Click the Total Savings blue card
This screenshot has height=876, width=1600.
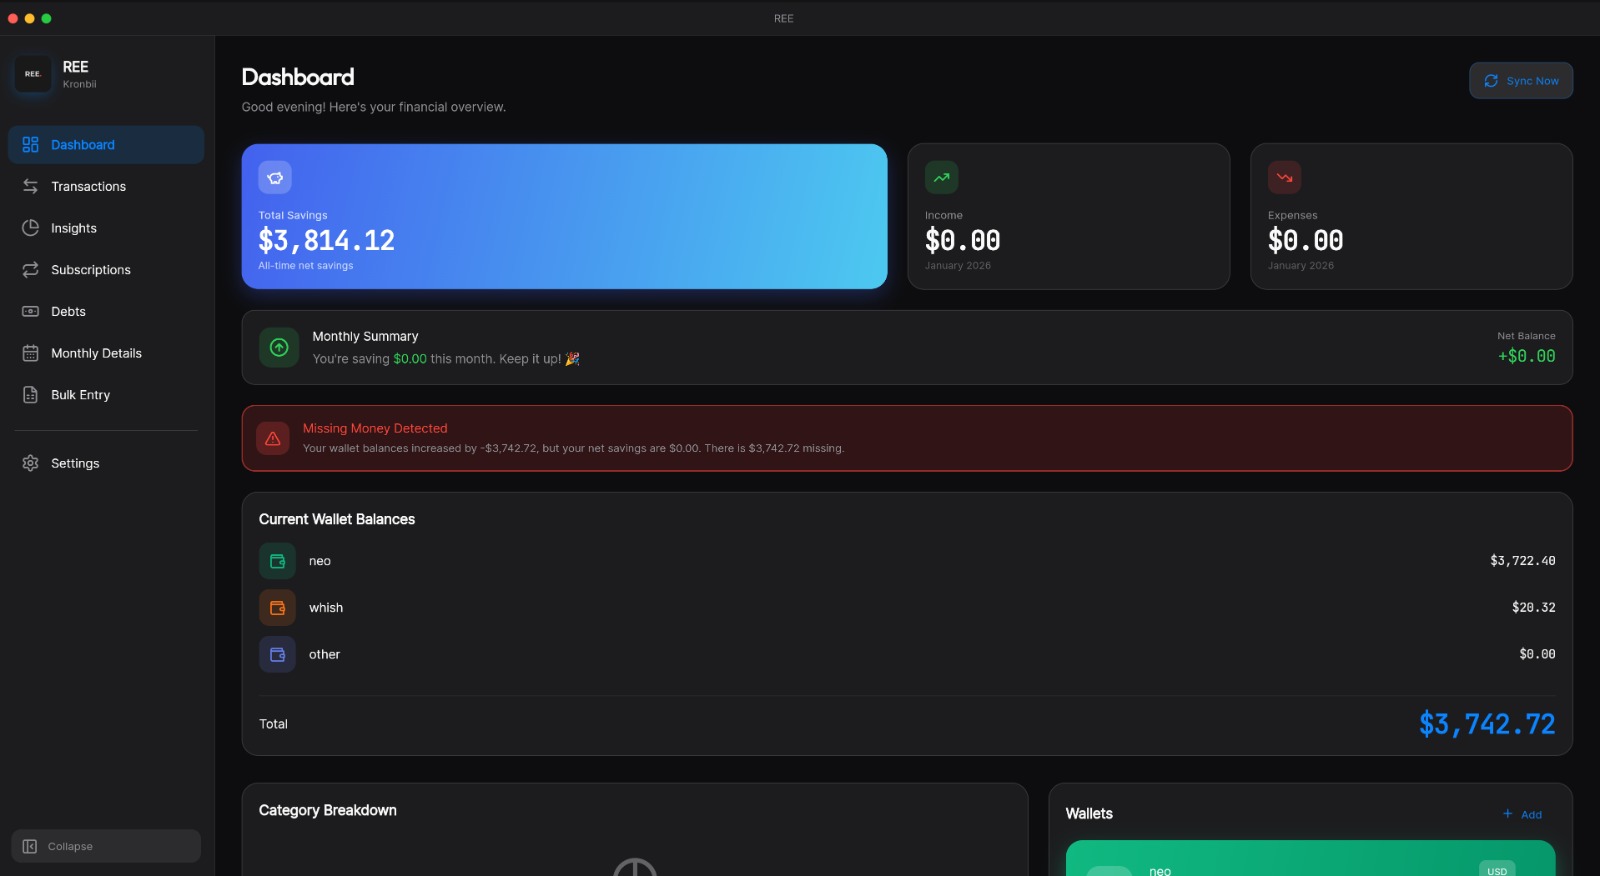tap(564, 216)
